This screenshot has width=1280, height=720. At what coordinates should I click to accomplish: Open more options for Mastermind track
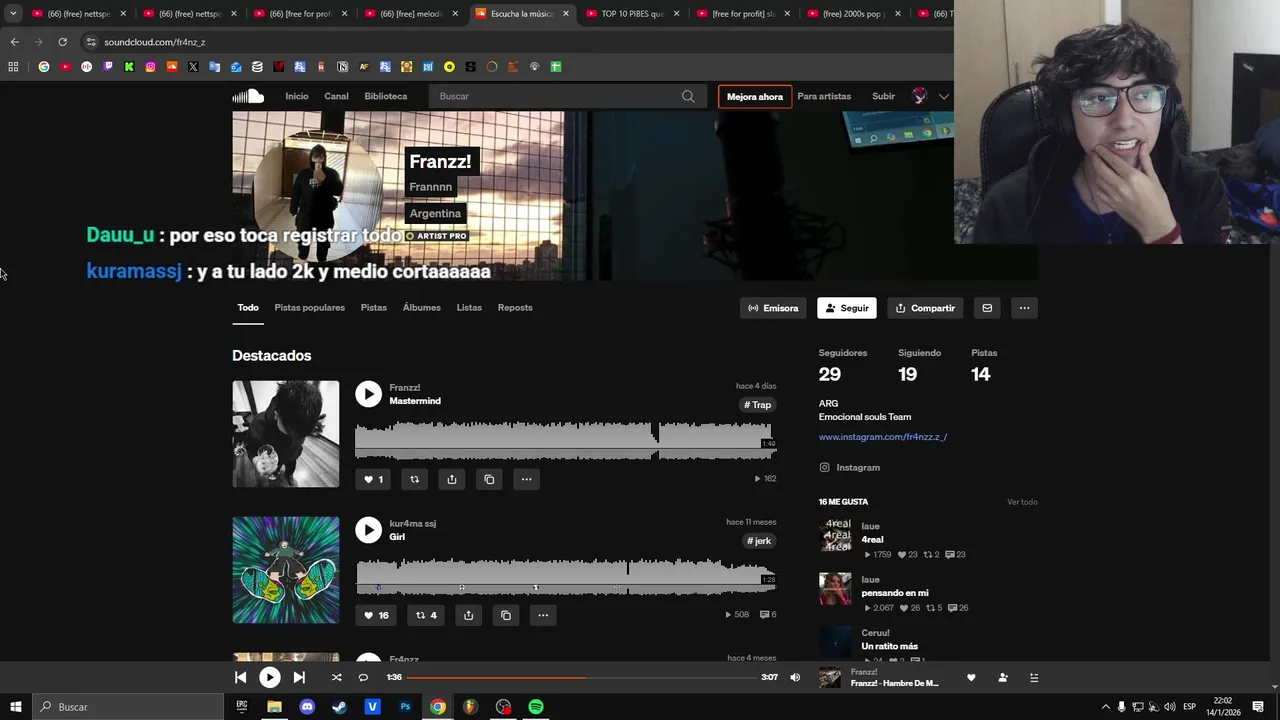tap(526, 479)
